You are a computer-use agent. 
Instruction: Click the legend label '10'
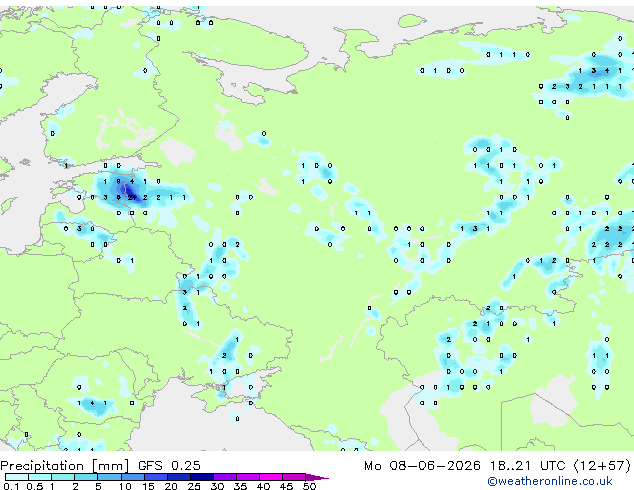point(125,486)
